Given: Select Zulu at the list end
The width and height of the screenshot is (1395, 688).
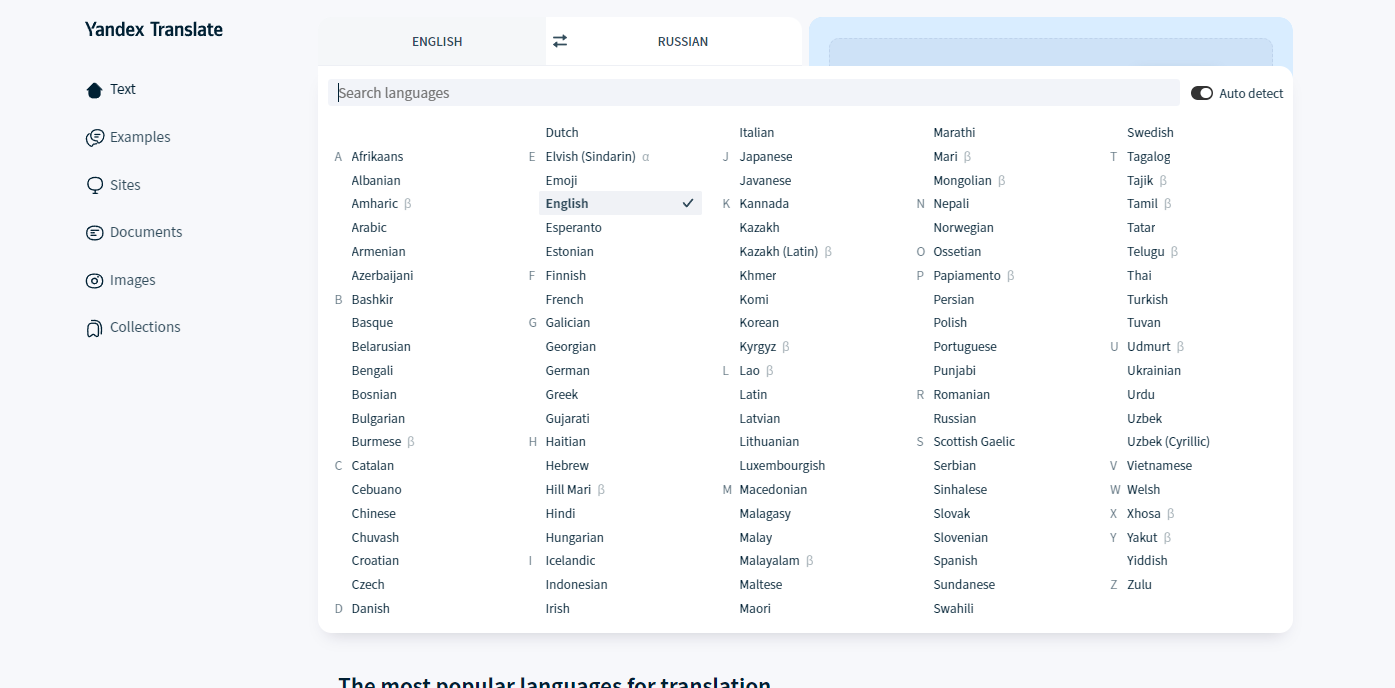Looking at the screenshot, I should coord(1139,585).
